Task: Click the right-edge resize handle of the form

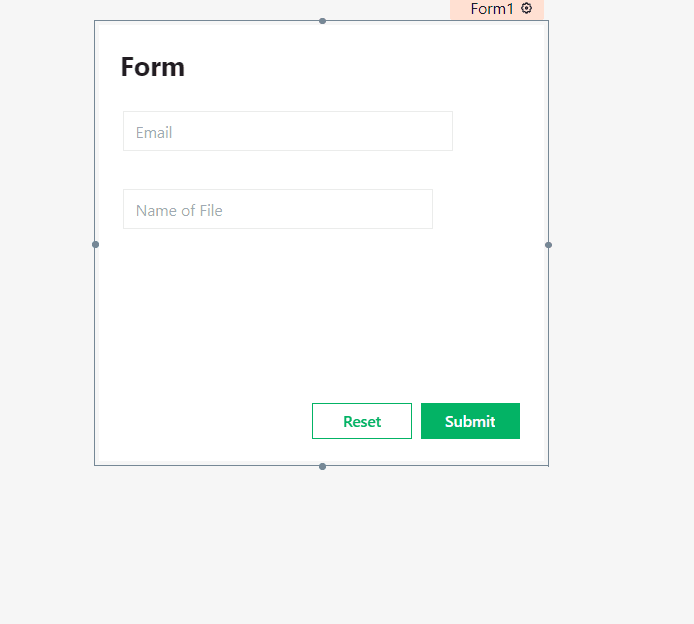Action: click(x=548, y=244)
